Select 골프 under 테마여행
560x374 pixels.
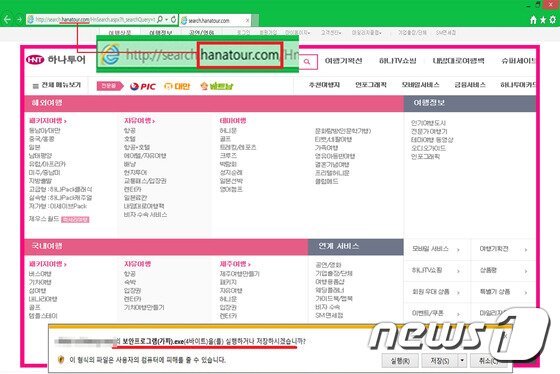225,139
